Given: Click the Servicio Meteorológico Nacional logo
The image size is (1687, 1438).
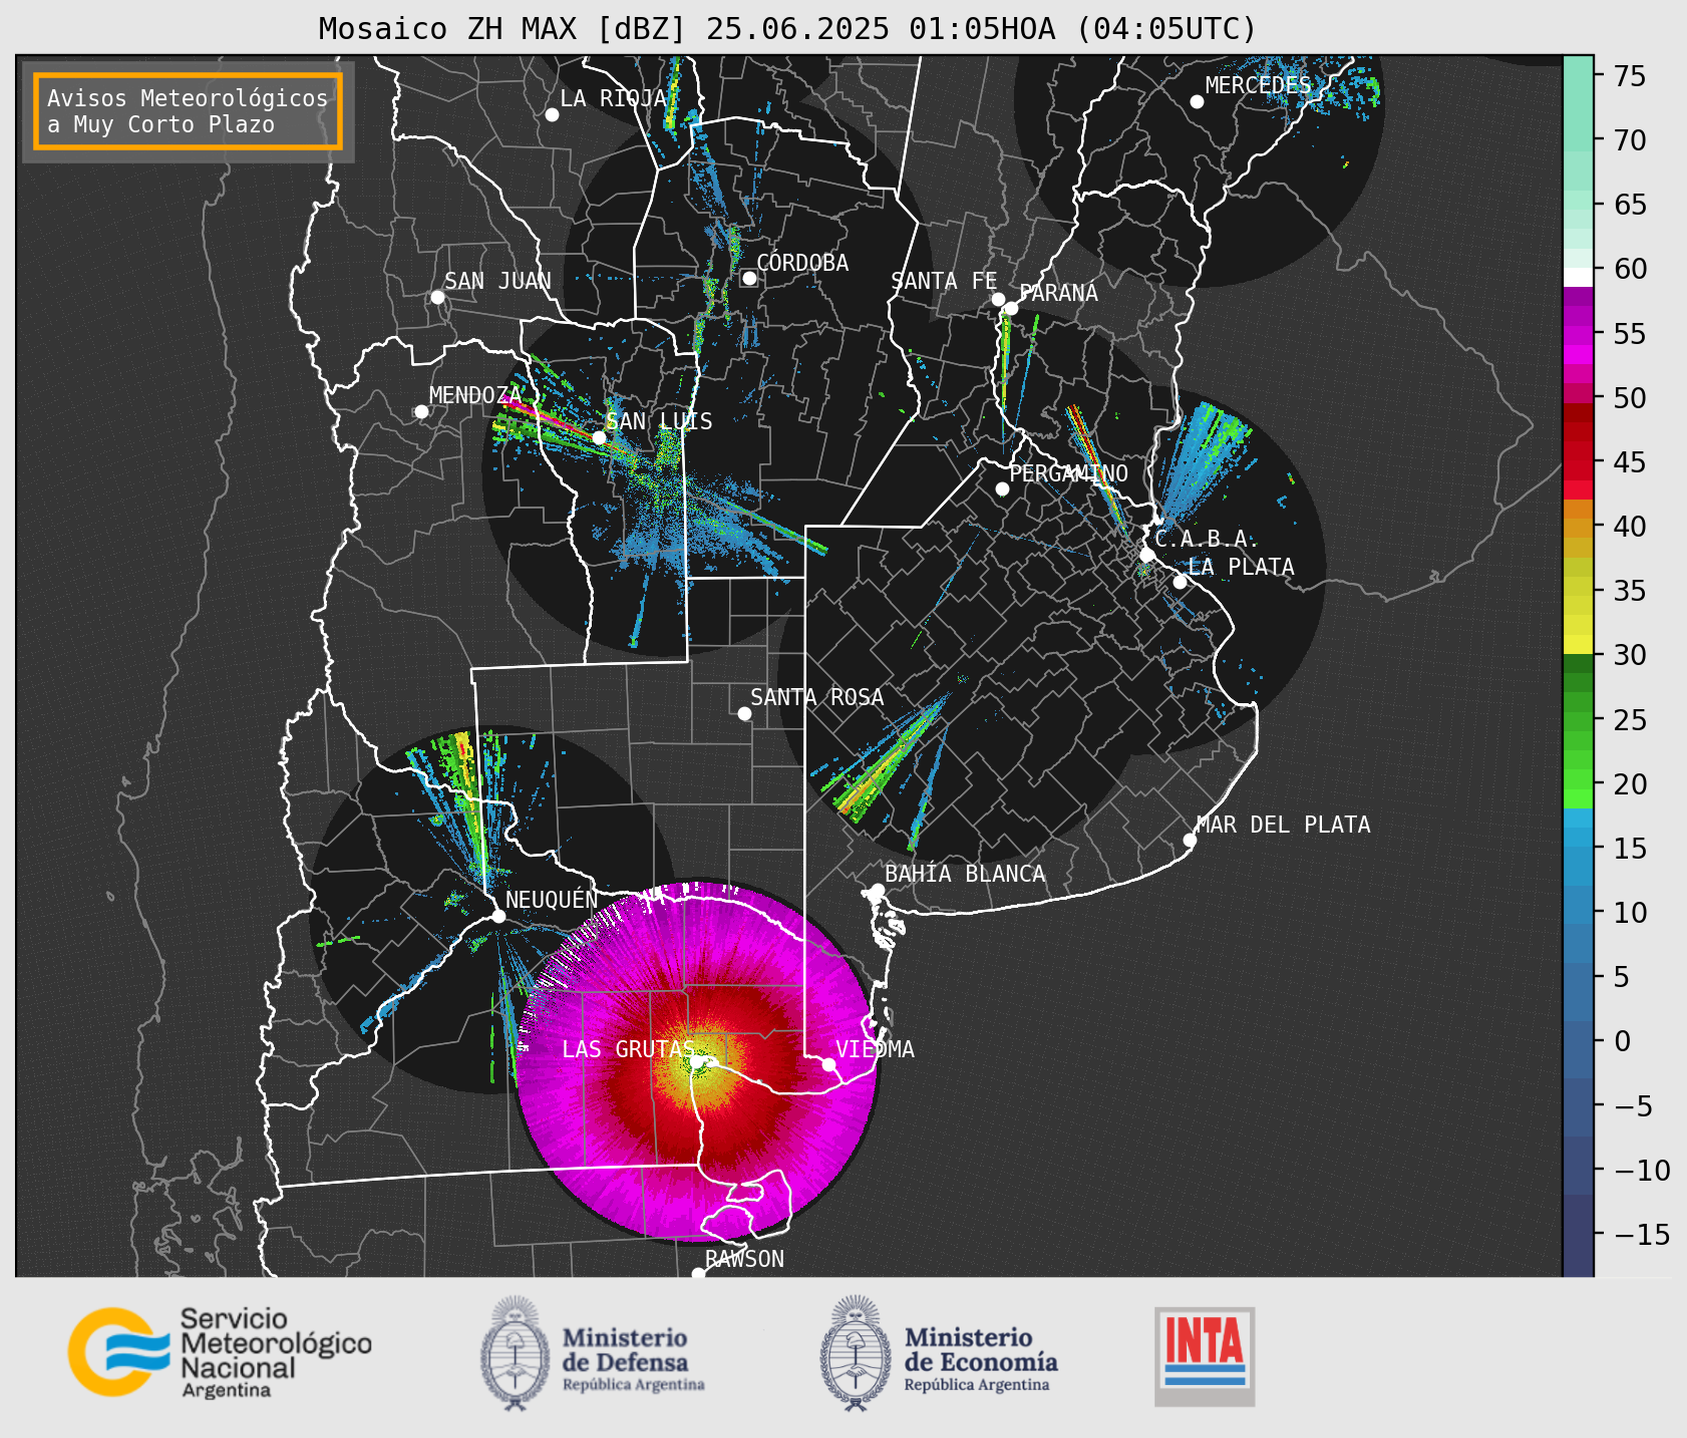Looking at the screenshot, I should 220,1352.
